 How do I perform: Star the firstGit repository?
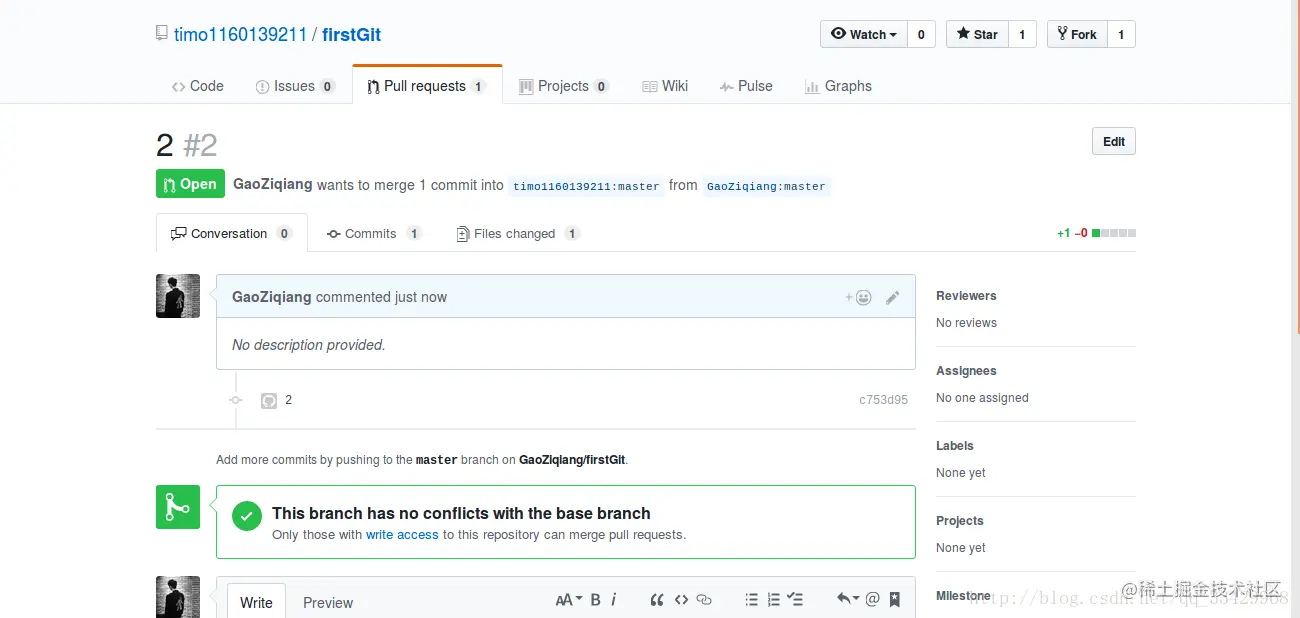coord(977,34)
